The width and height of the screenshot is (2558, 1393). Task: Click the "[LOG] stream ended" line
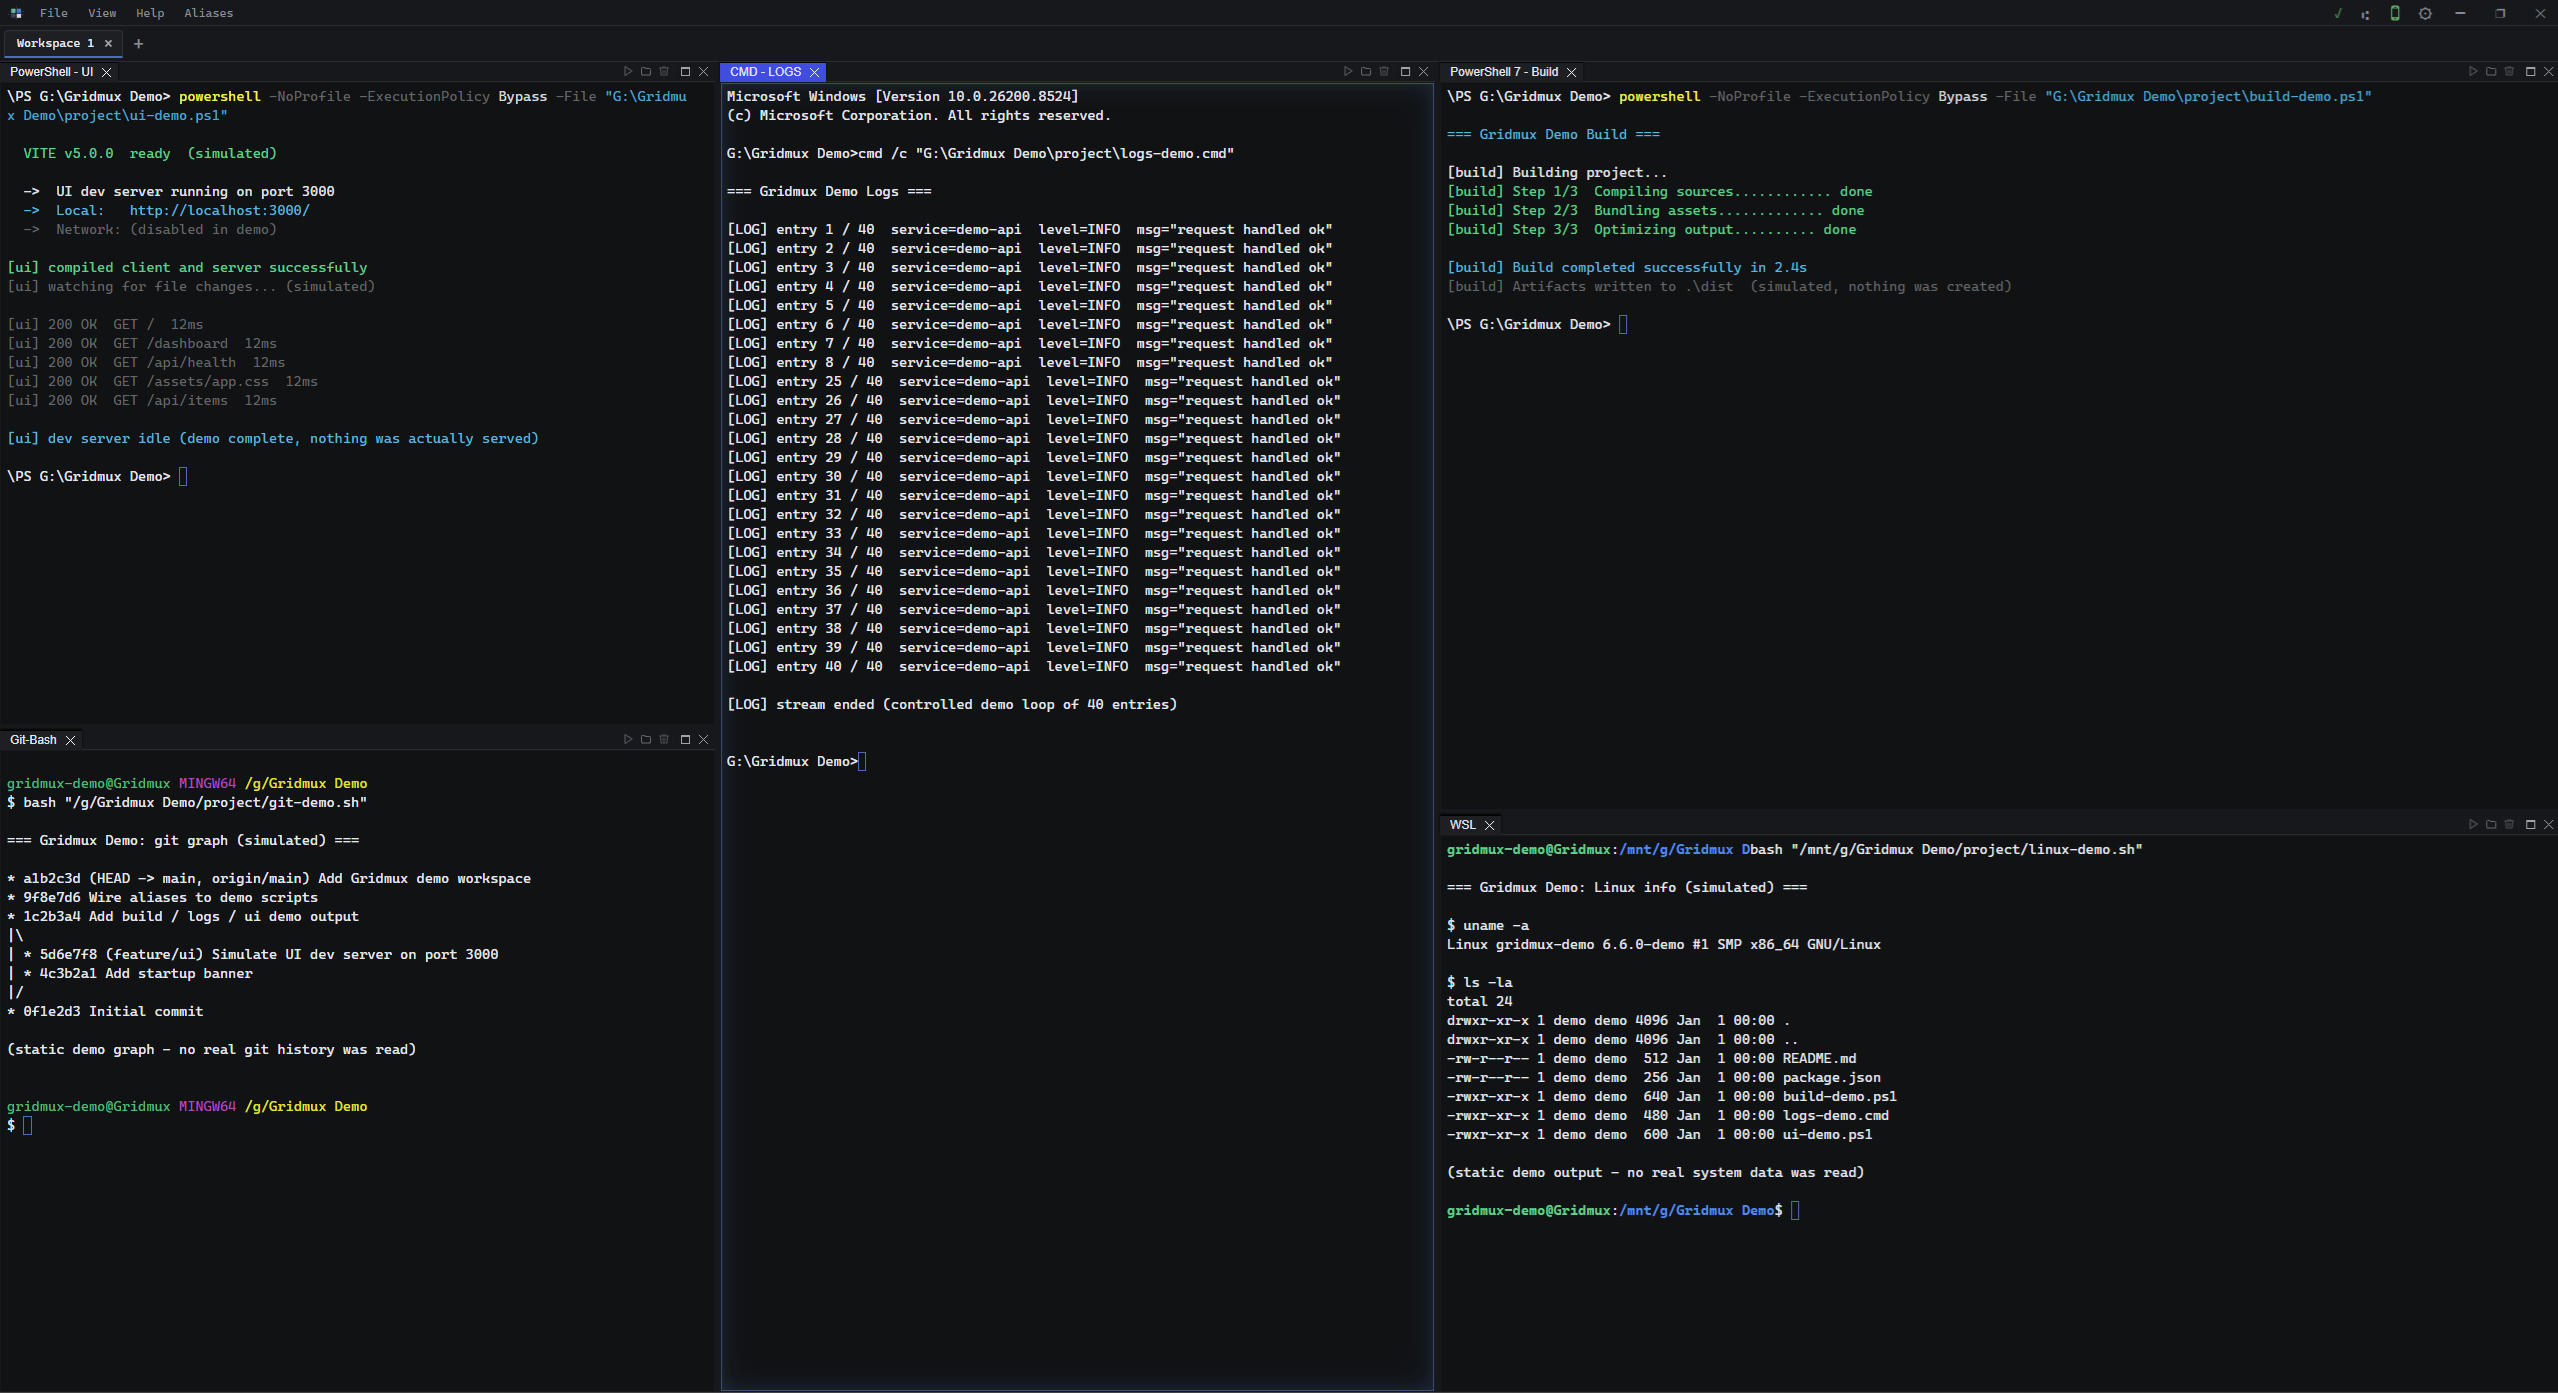[x=951, y=705]
